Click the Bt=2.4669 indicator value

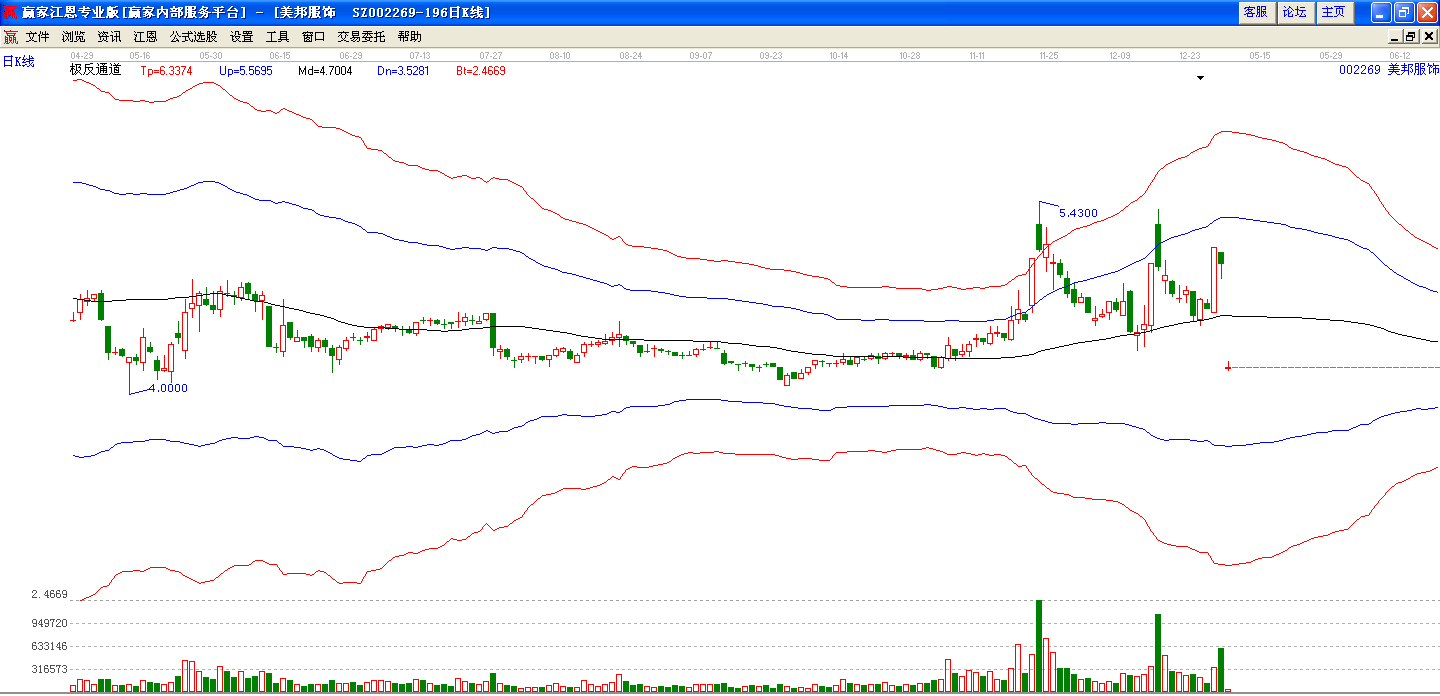(x=481, y=71)
